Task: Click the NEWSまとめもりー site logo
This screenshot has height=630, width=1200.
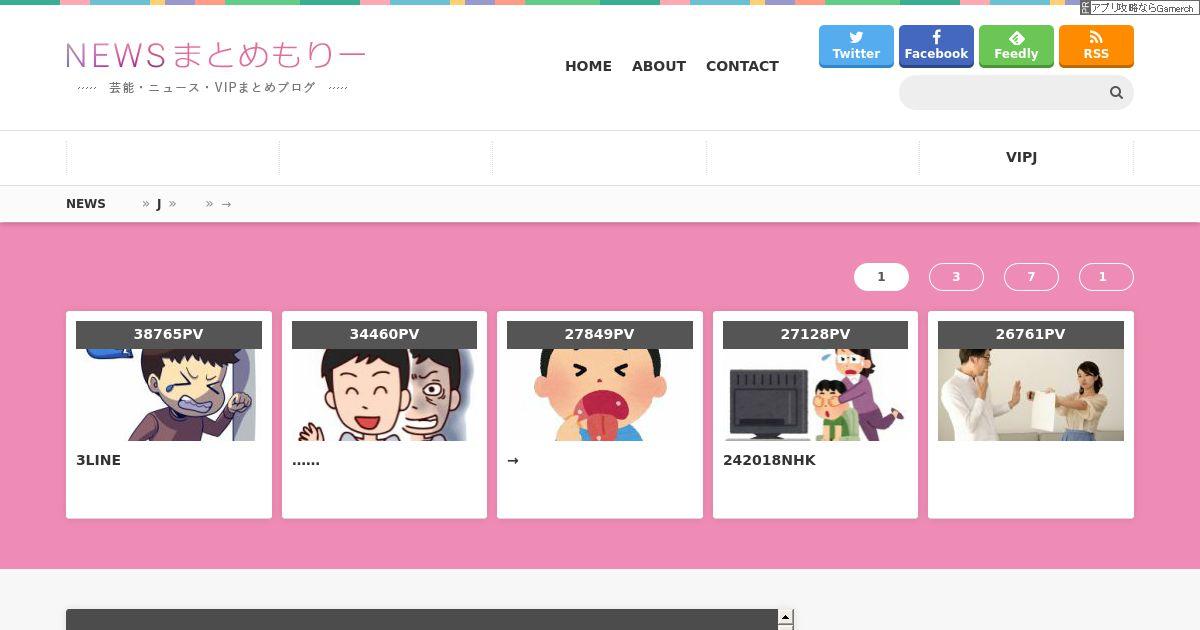Action: pyautogui.click(x=216, y=56)
